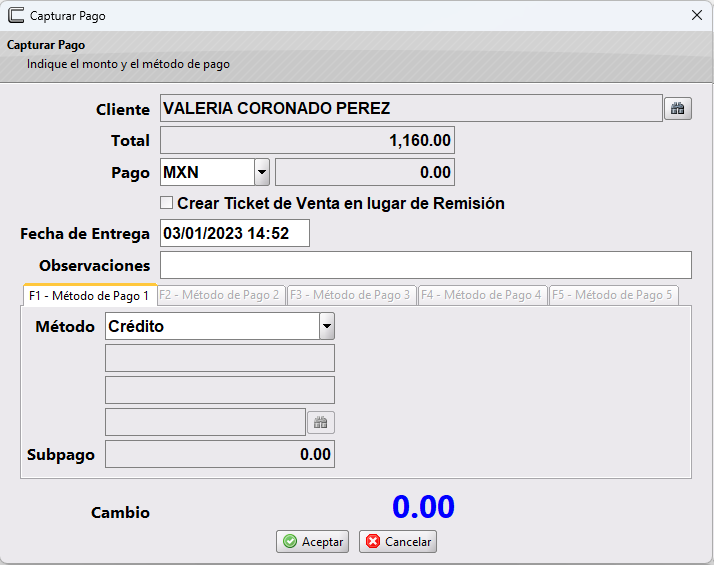
Task: Click the Cliente name field
Action: [x=411, y=108]
